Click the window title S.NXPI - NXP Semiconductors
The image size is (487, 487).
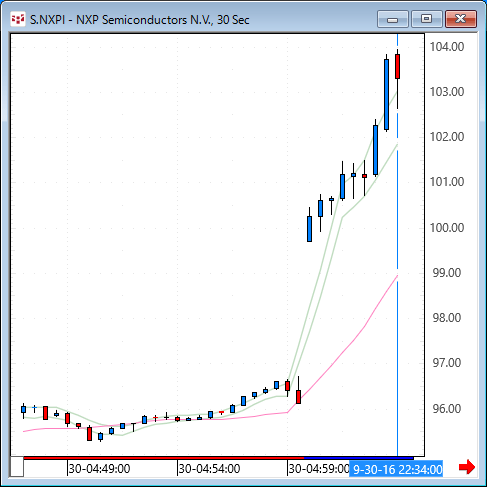pyautogui.click(x=140, y=20)
